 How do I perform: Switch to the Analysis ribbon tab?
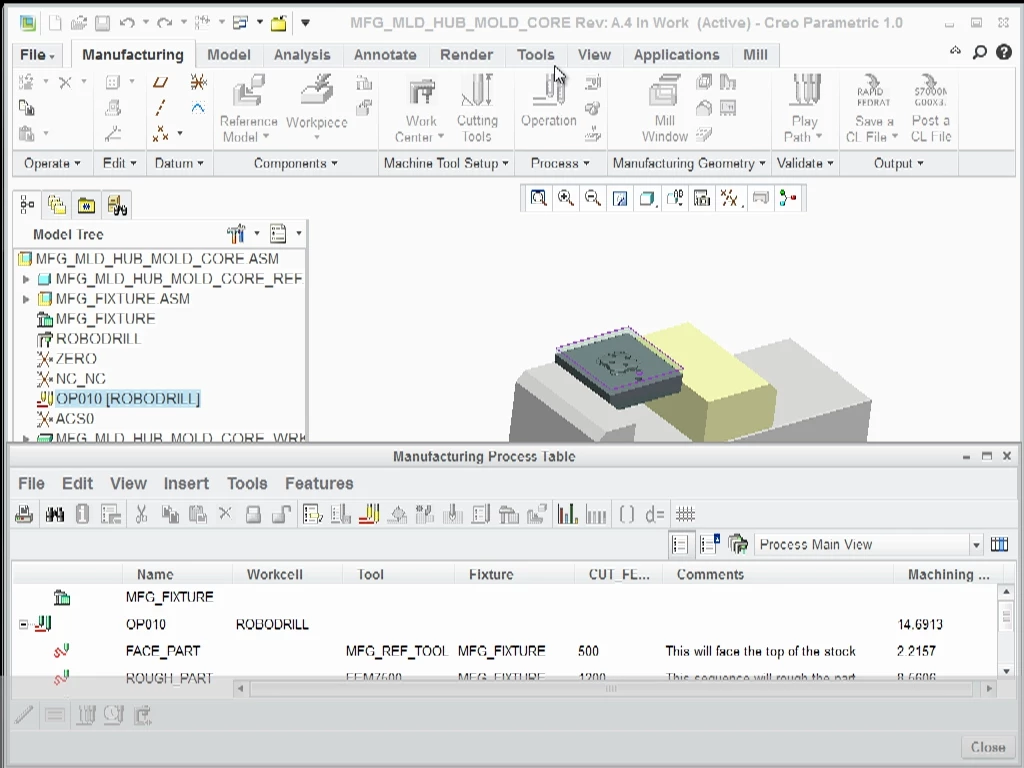(302, 55)
